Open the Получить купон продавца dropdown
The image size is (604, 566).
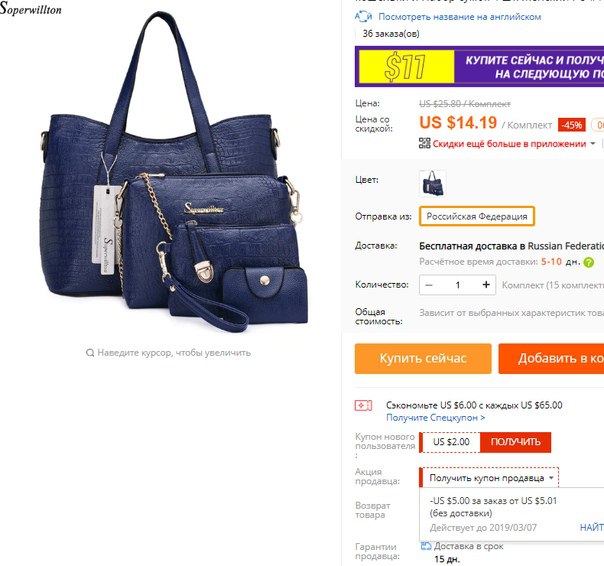(x=488, y=478)
